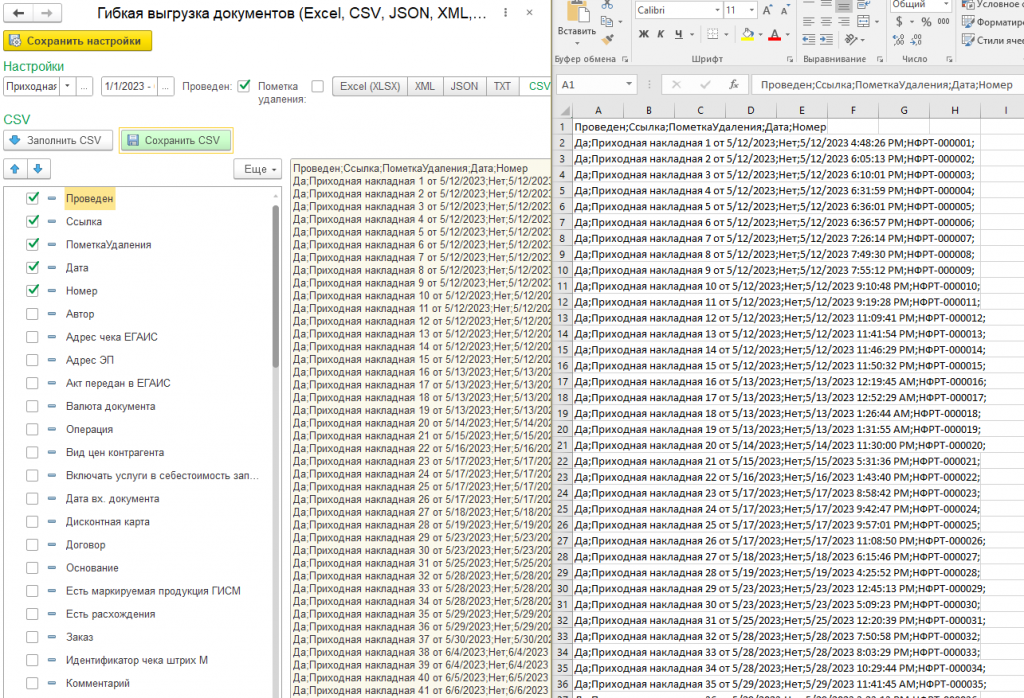This screenshot has height=698, width=1024.
Task: Click the cell borders icon
Action: (x=712, y=34)
